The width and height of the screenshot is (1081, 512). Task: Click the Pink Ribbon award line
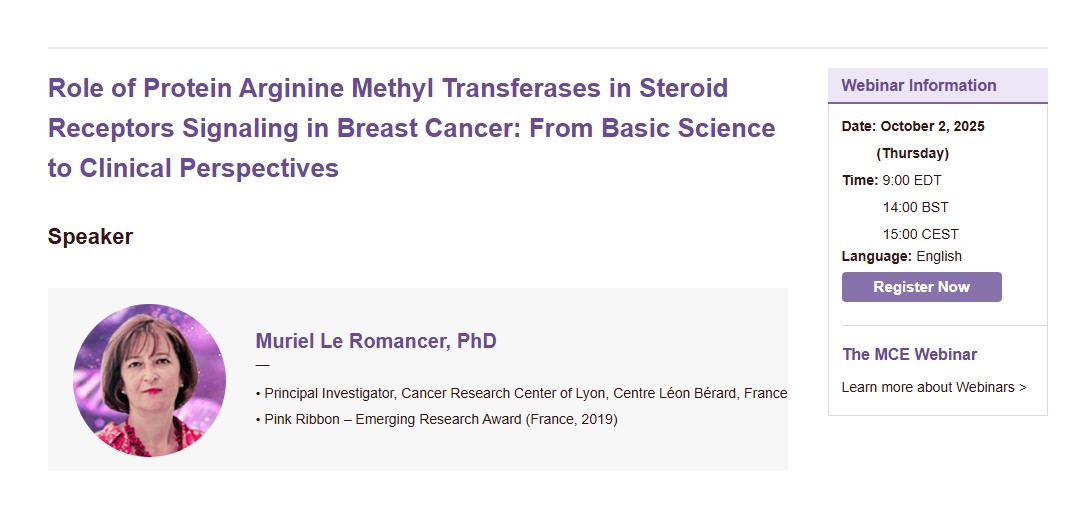pyautogui.click(x=436, y=419)
